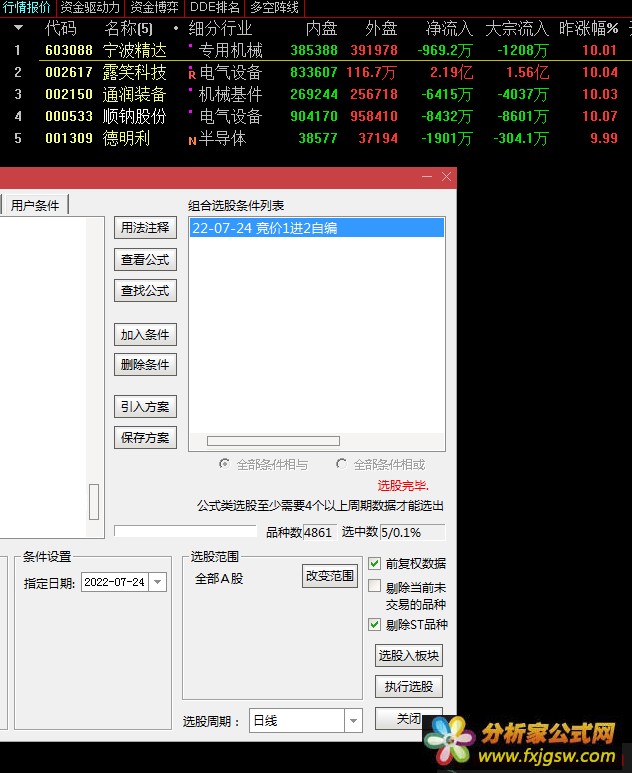Select the 全部条件相与 radio button
This screenshot has height=773, width=632.
224,464
